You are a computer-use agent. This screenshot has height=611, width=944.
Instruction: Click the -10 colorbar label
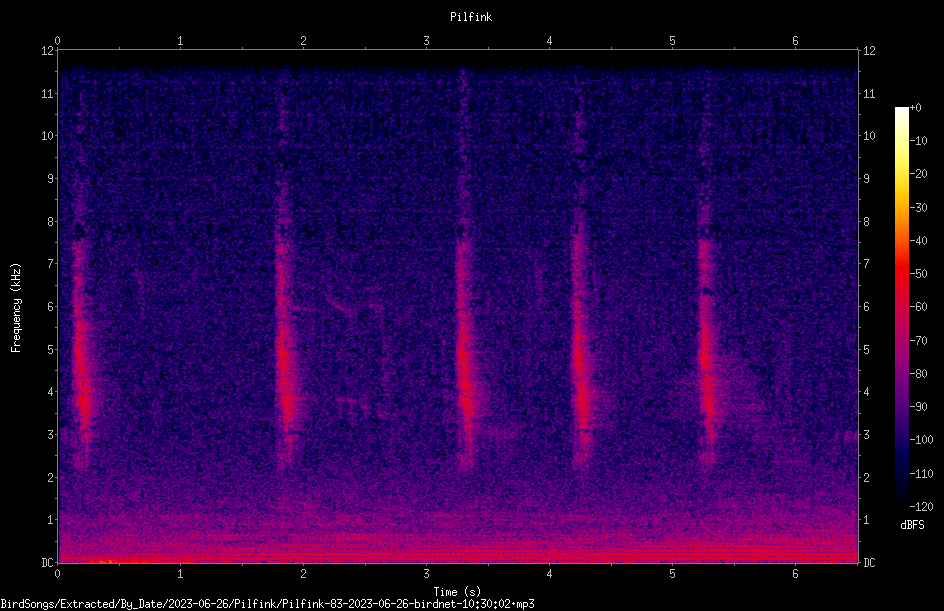tap(919, 141)
